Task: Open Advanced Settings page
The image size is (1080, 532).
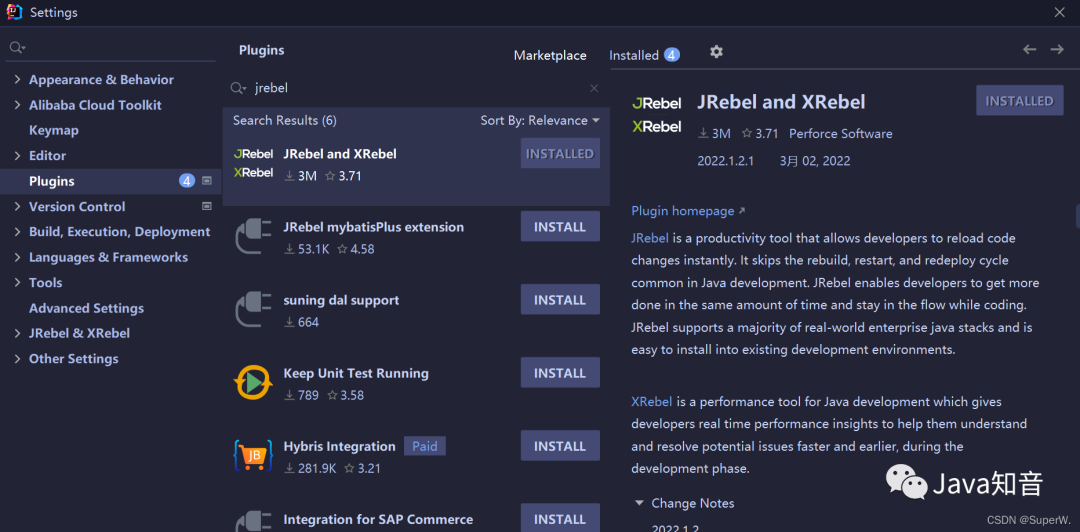Action: pyautogui.click(x=86, y=308)
